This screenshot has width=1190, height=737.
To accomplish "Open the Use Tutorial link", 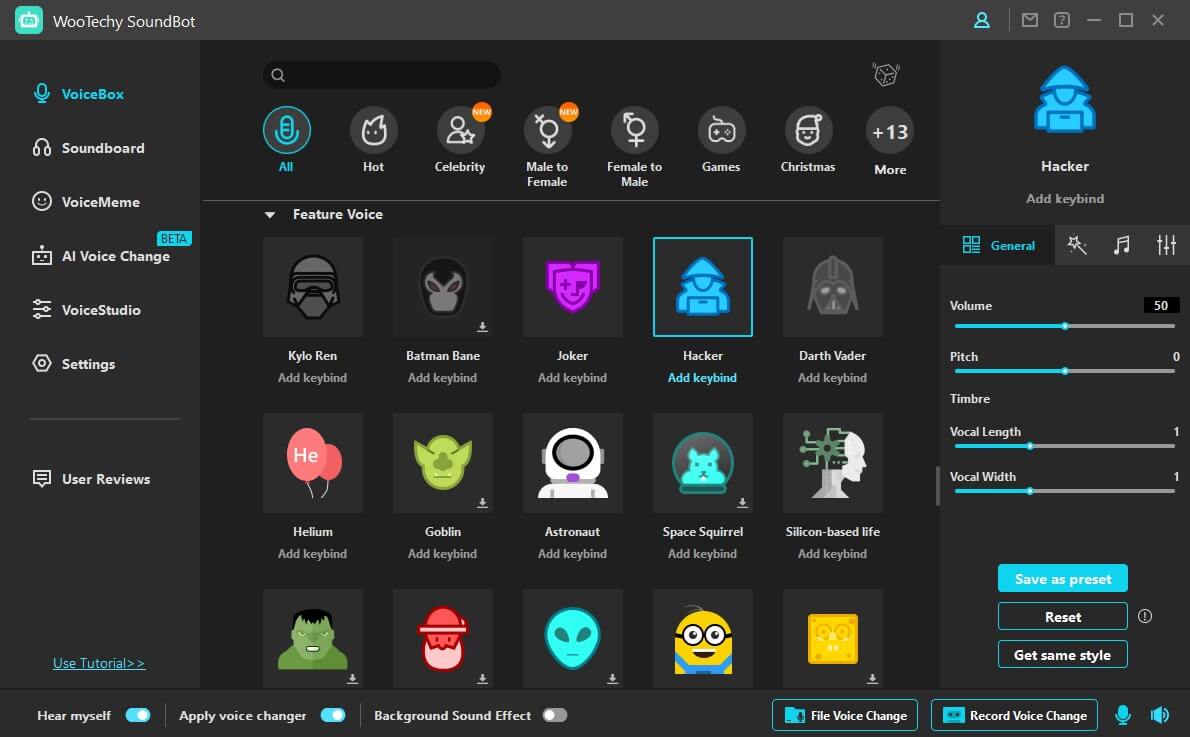I will 99,663.
